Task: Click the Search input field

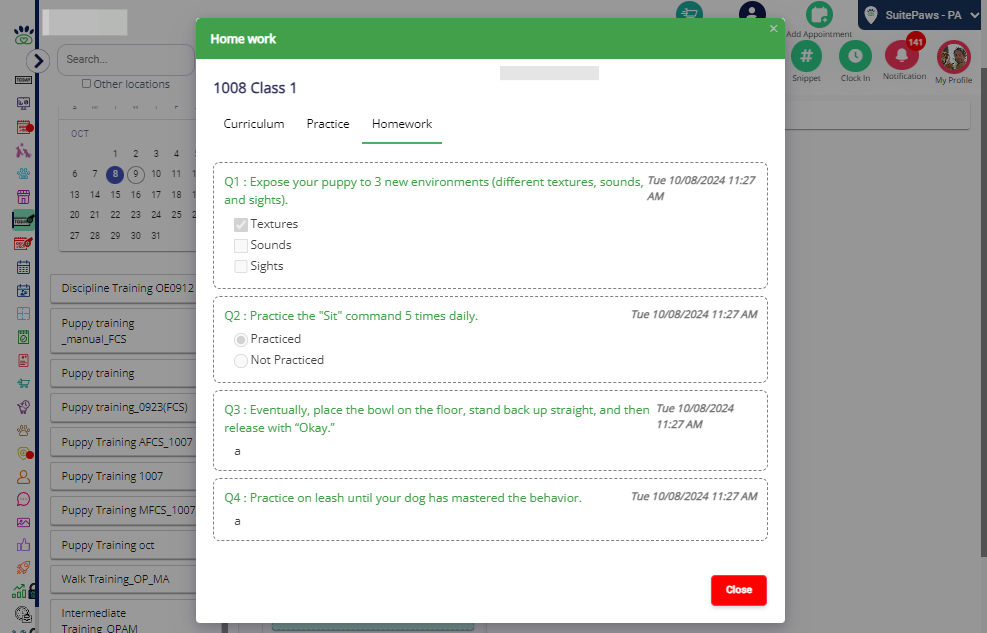Action: pos(126,60)
